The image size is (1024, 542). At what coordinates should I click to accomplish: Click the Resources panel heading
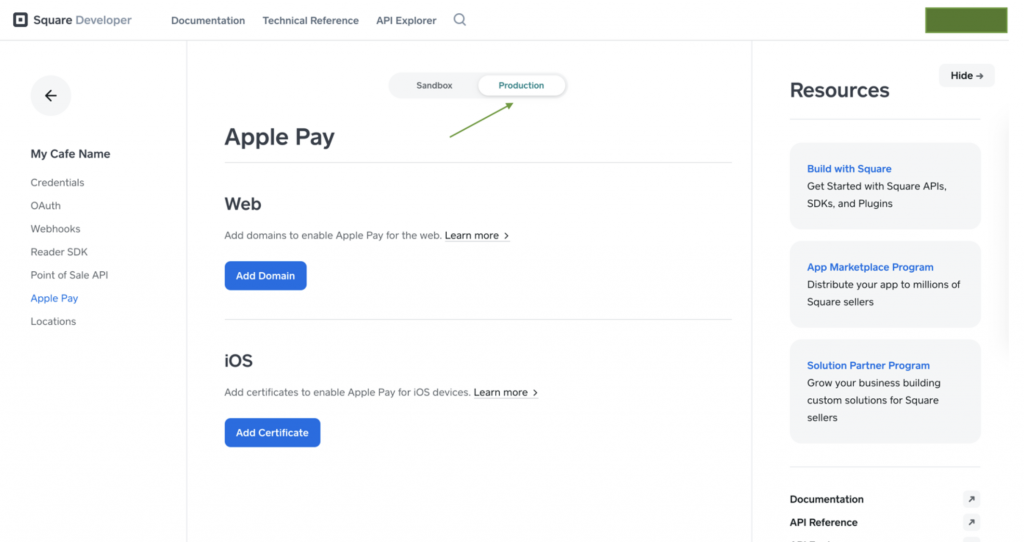tap(839, 90)
